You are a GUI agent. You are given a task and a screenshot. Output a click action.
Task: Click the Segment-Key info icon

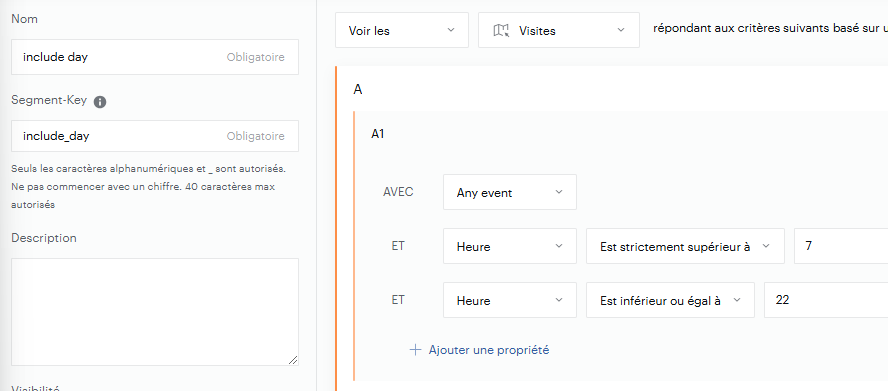point(100,102)
